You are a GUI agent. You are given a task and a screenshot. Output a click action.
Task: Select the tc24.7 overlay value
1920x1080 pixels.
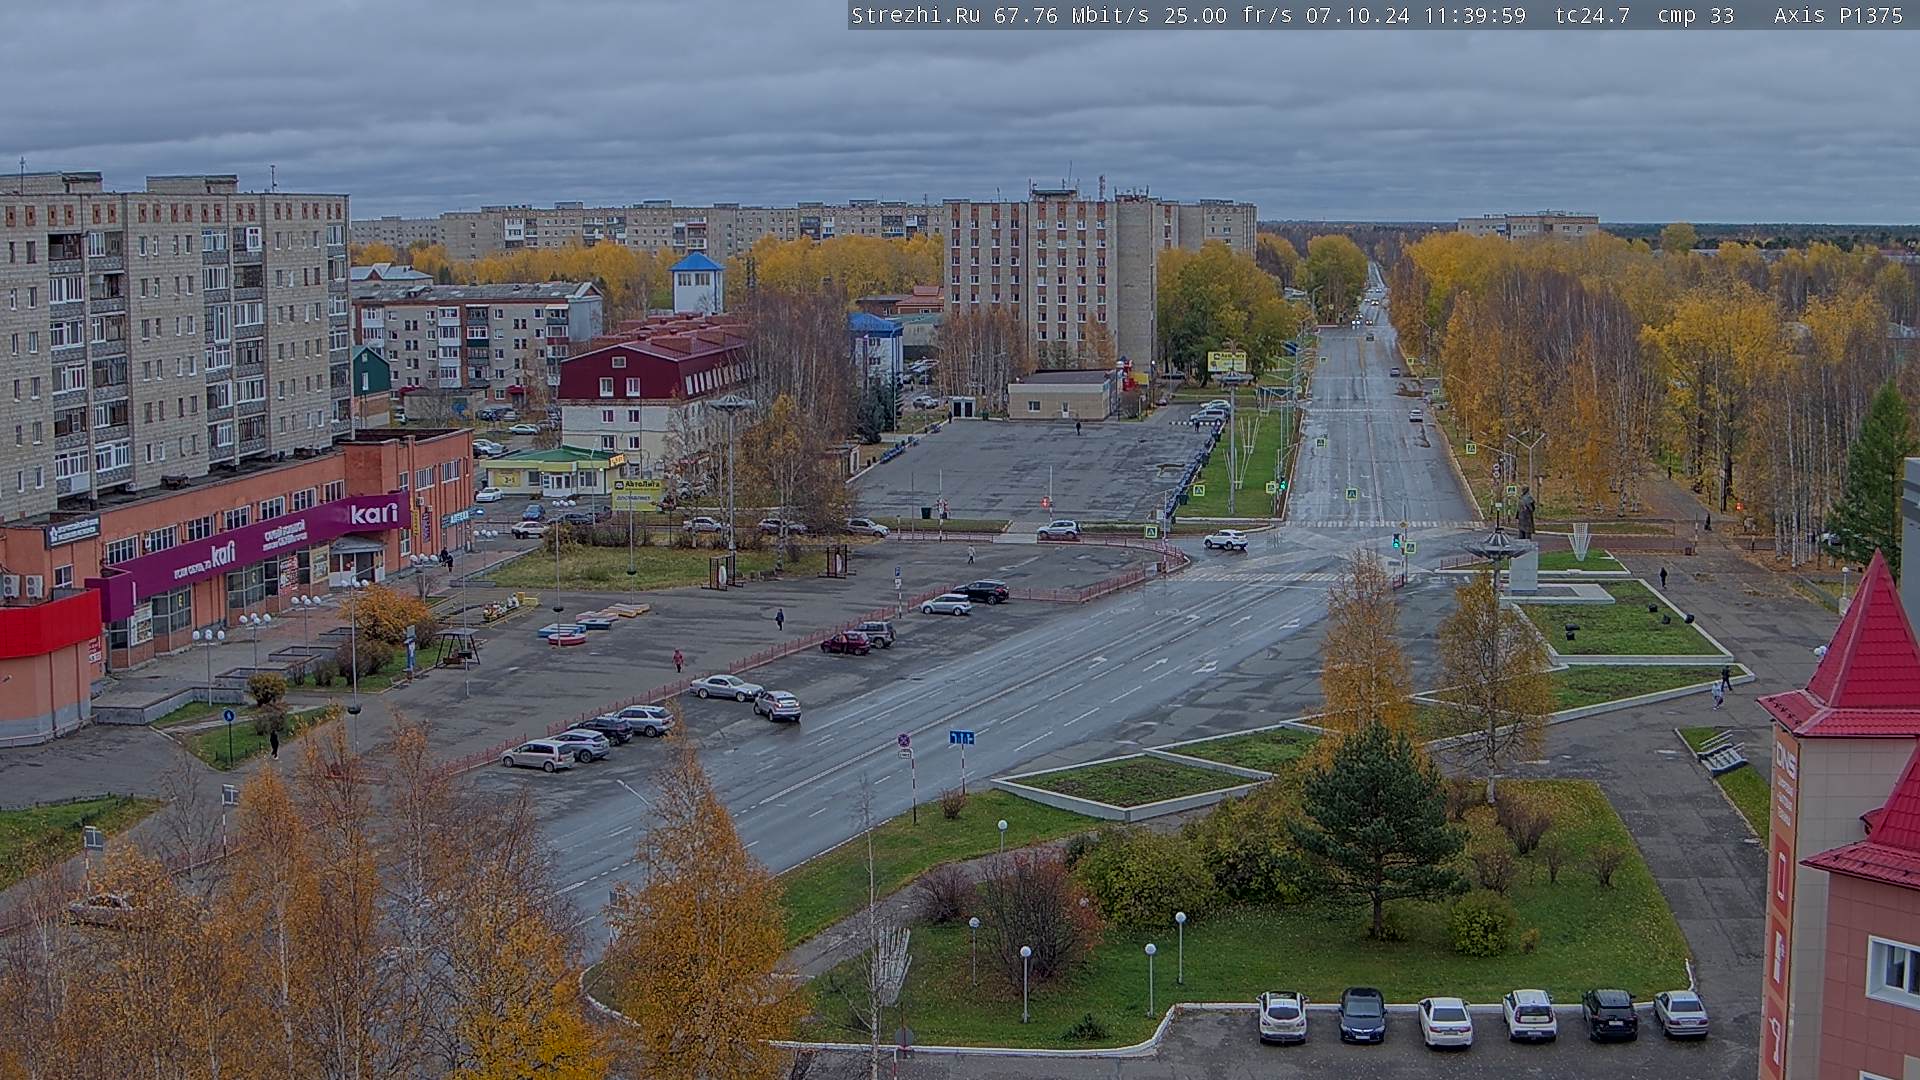1592,15
